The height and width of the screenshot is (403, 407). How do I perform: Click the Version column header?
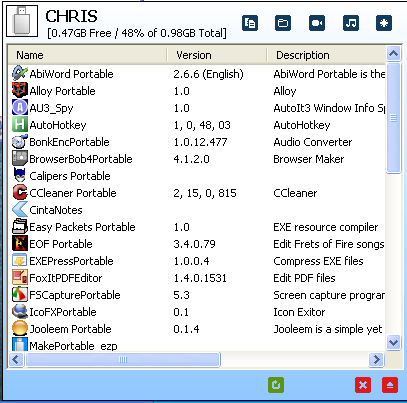pos(217,55)
